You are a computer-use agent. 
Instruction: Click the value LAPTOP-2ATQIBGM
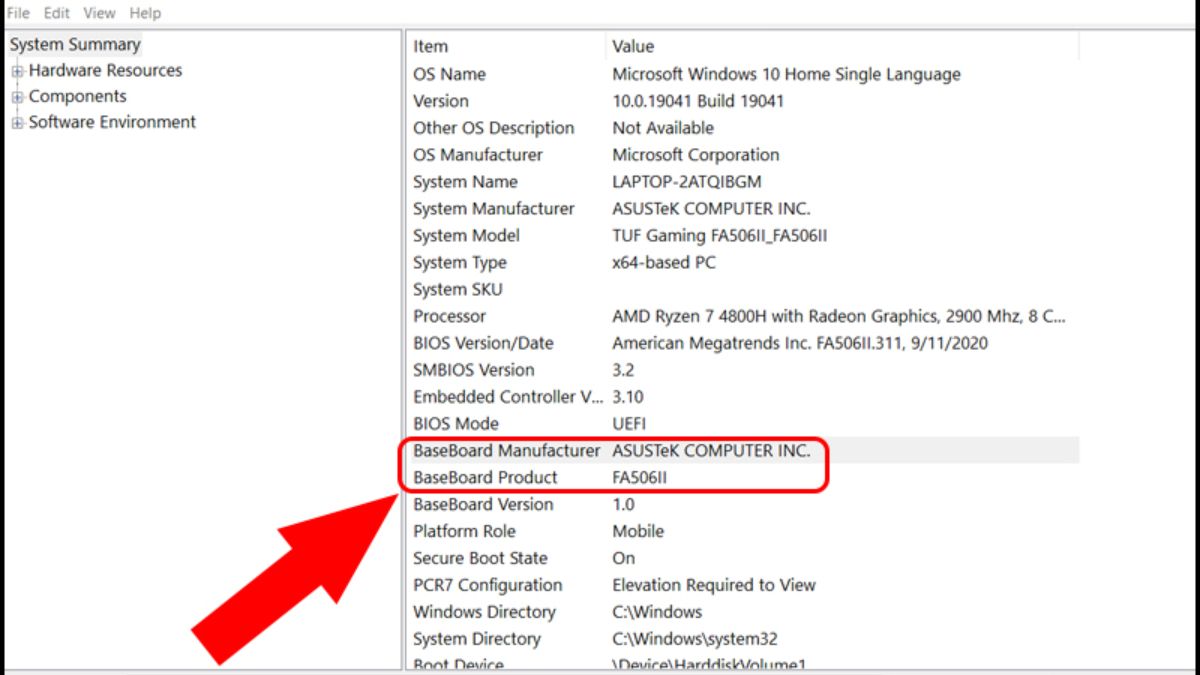point(686,182)
